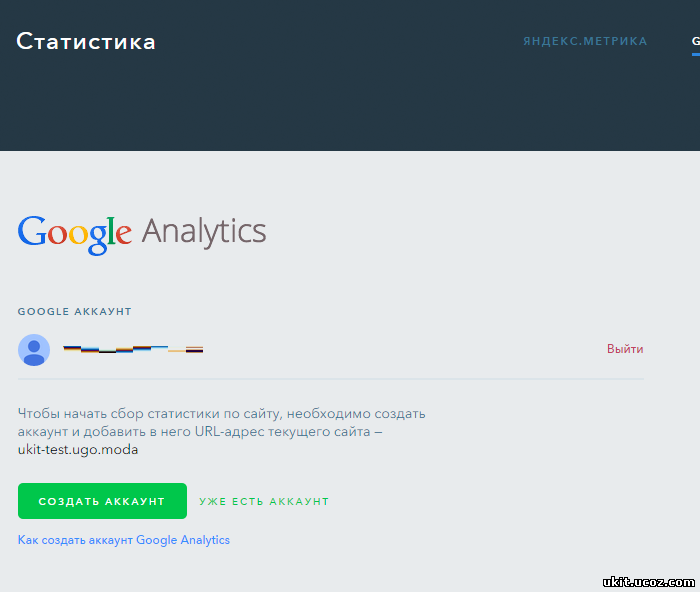Click the green lowercase l in Google logo

111,231
